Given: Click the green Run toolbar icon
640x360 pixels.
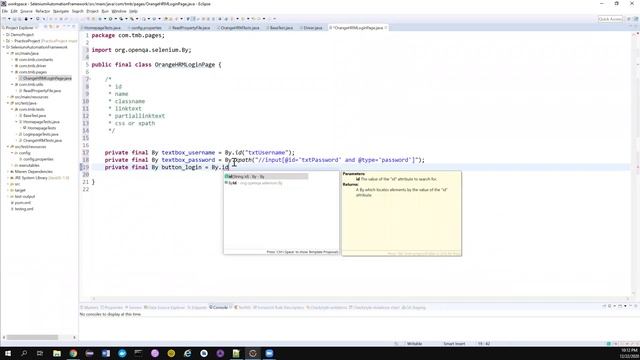Looking at the screenshot, I should pyautogui.click(x=110, y=19).
